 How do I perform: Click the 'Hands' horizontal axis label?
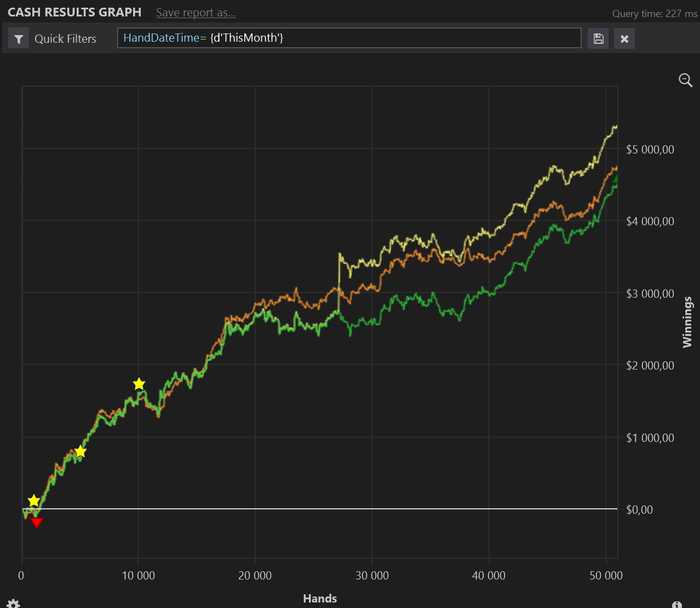tap(319, 598)
